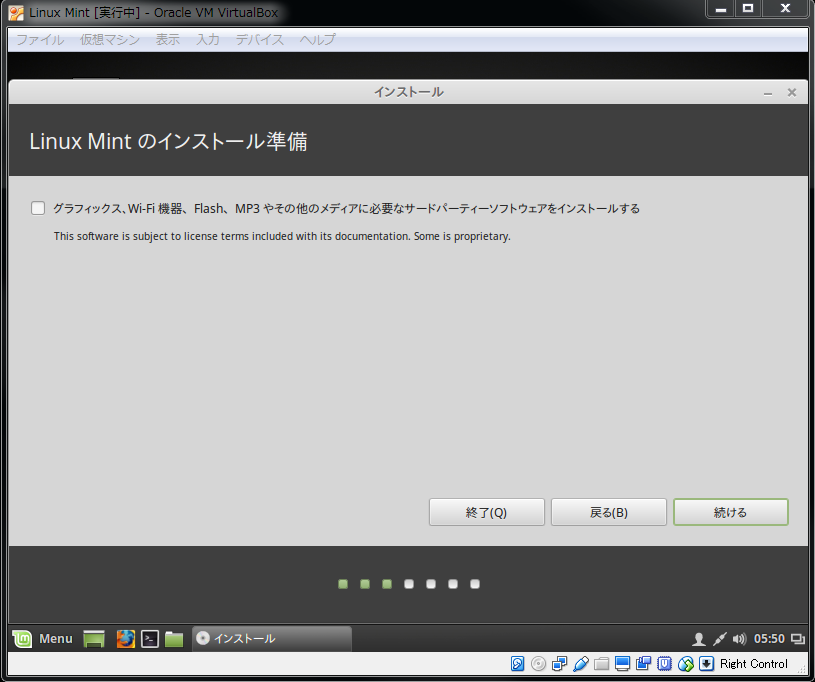This screenshot has height=682, width=815.
Task: Click VirtualBox video capture indicator
Action: (x=643, y=664)
